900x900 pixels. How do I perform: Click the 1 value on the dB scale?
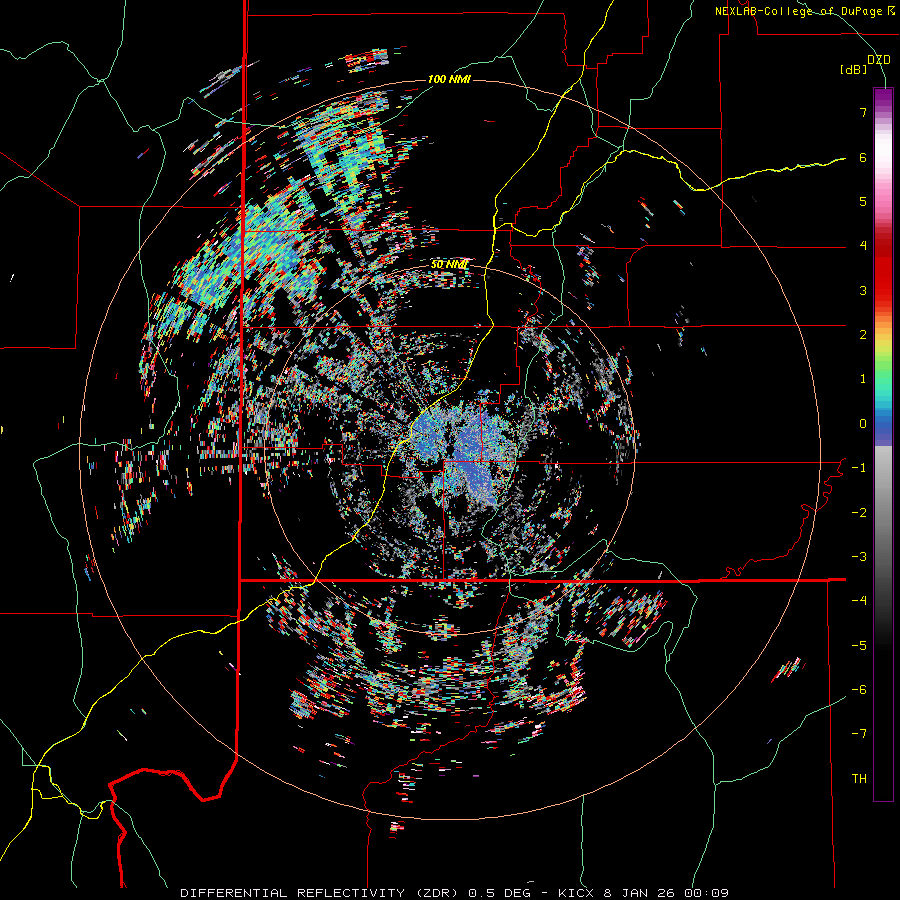click(863, 379)
